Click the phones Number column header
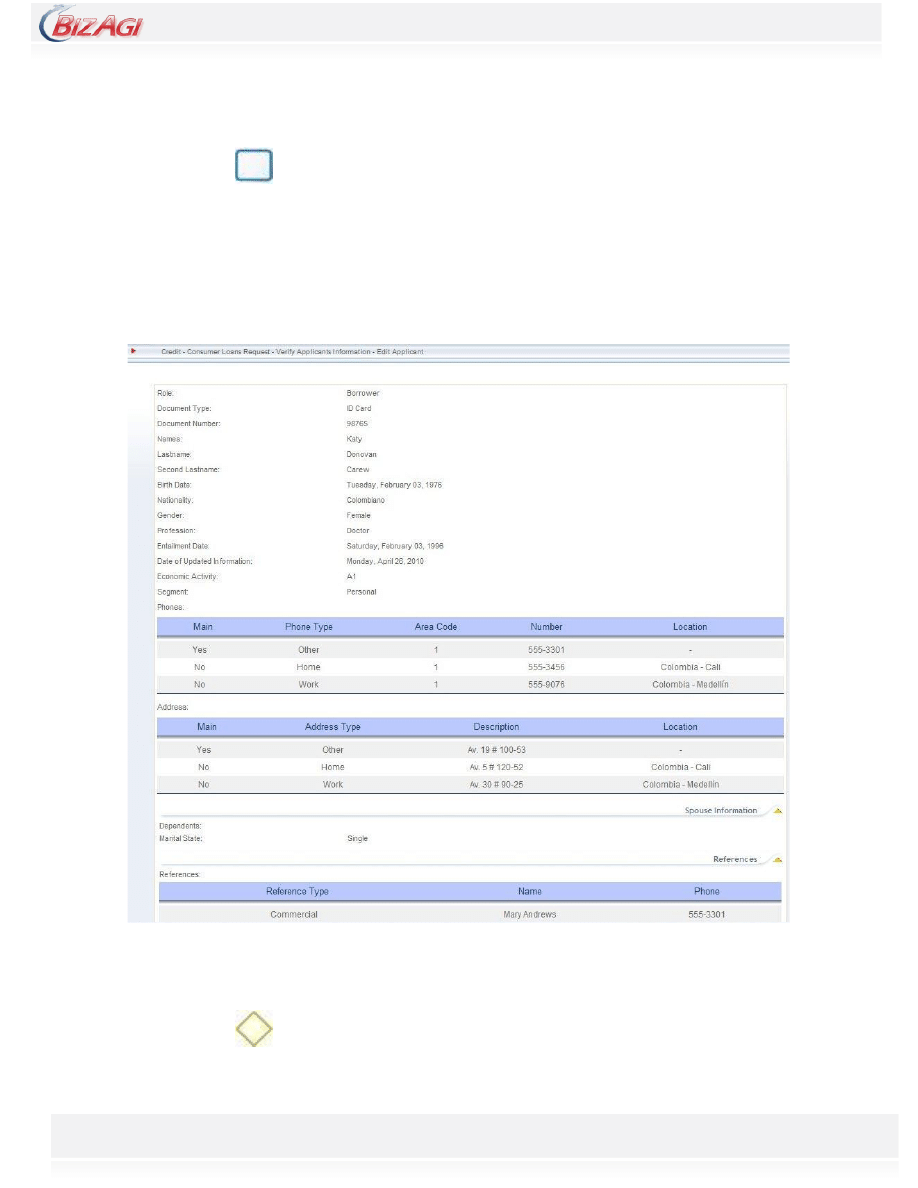The height and width of the screenshot is (1188, 918). pyautogui.click(x=546, y=627)
